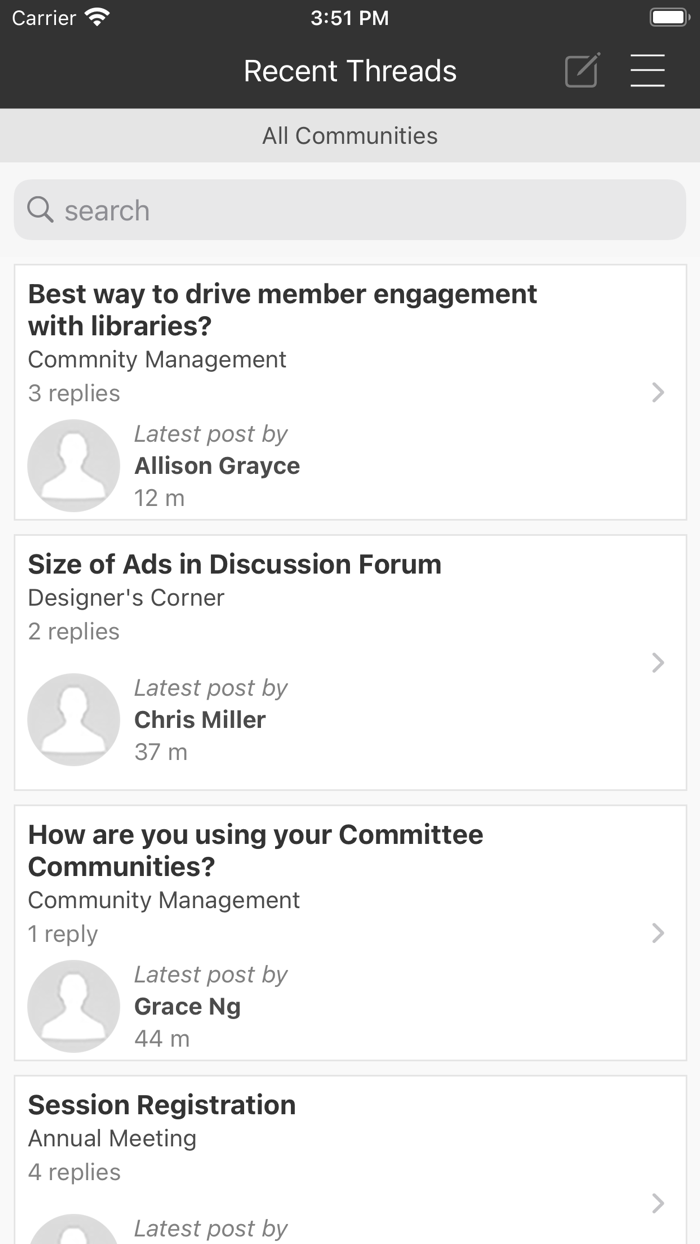Image resolution: width=700 pixels, height=1244 pixels.
Task: Expand Session Registration using its chevron arrow
Action: click(658, 1203)
